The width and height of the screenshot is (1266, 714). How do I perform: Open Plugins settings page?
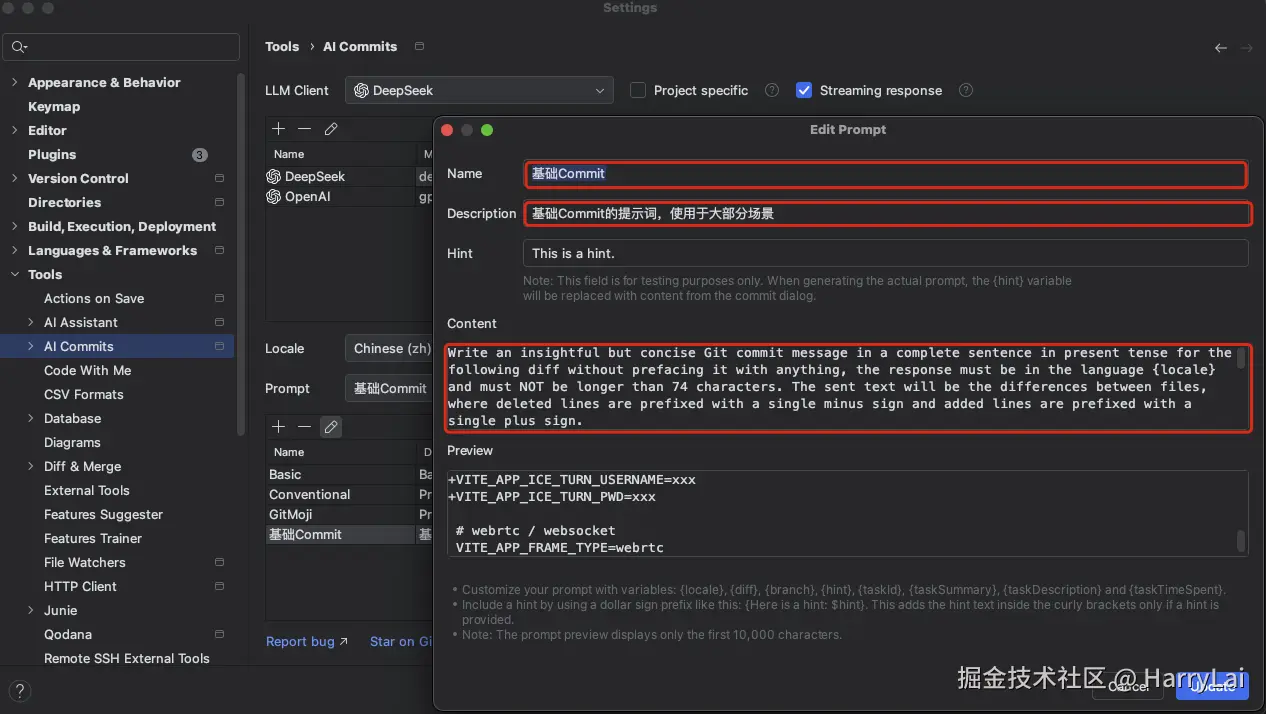(x=52, y=154)
